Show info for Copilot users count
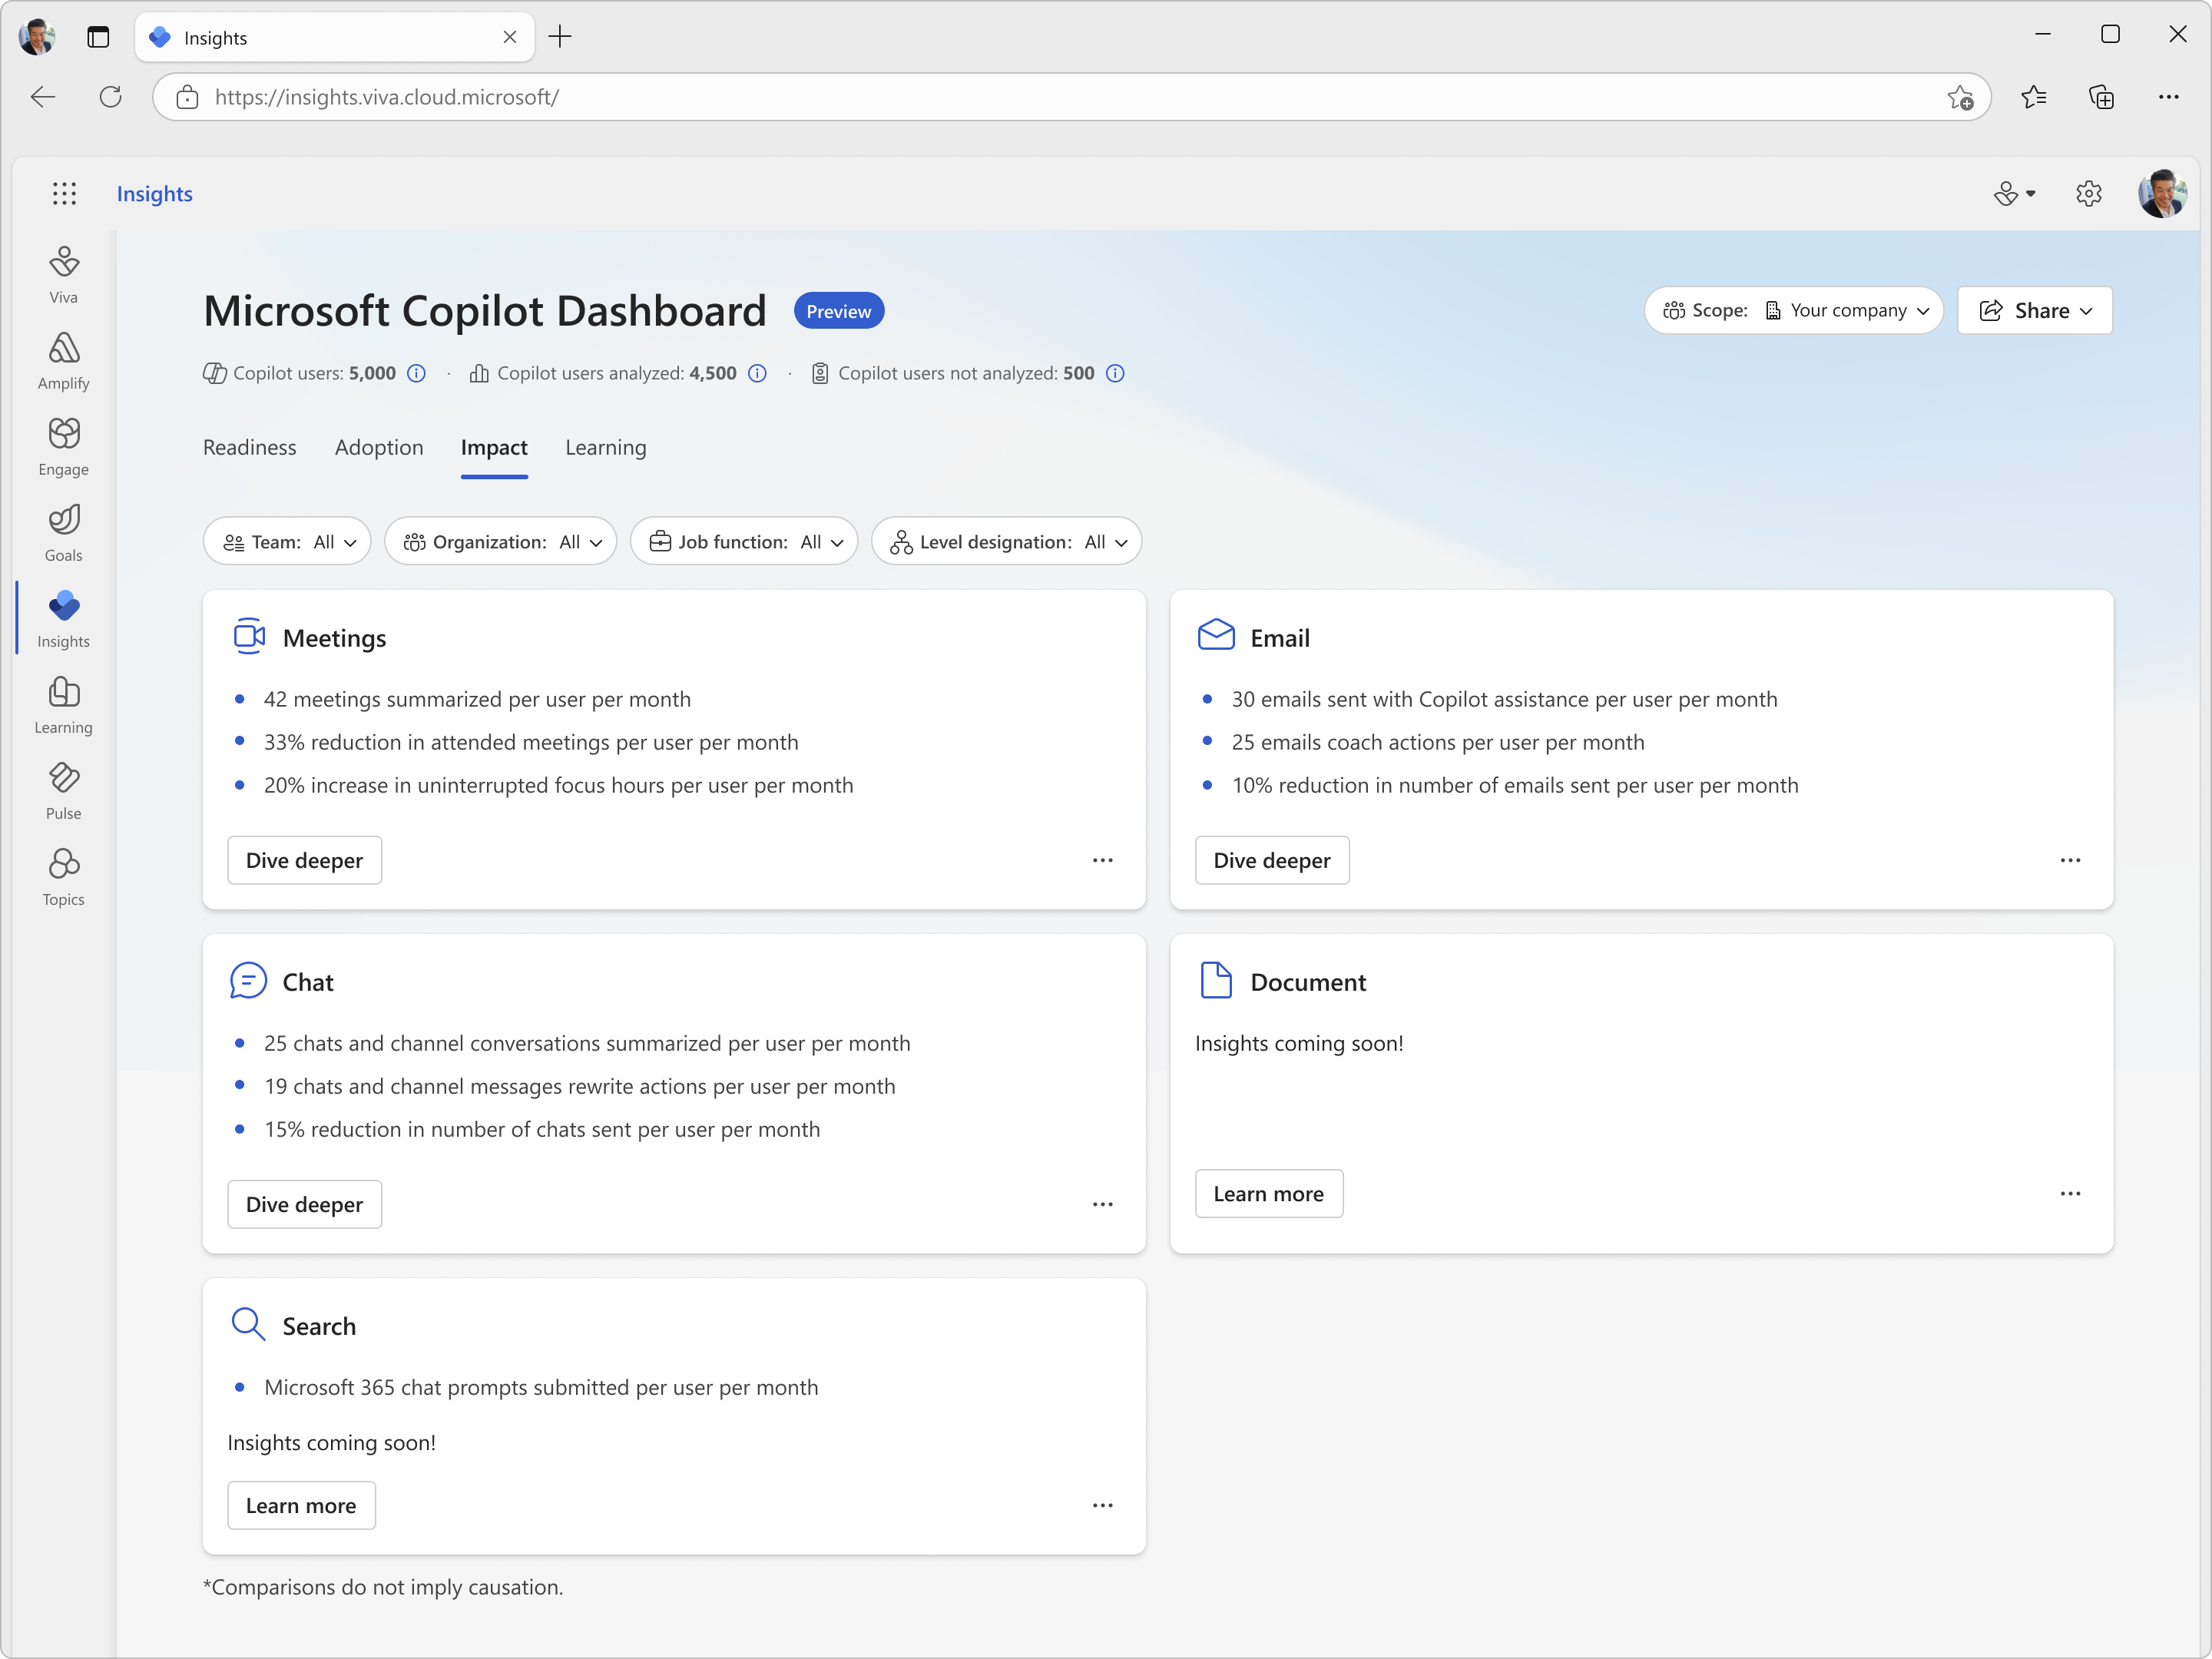The height and width of the screenshot is (1659, 2212). click(417, 373)
